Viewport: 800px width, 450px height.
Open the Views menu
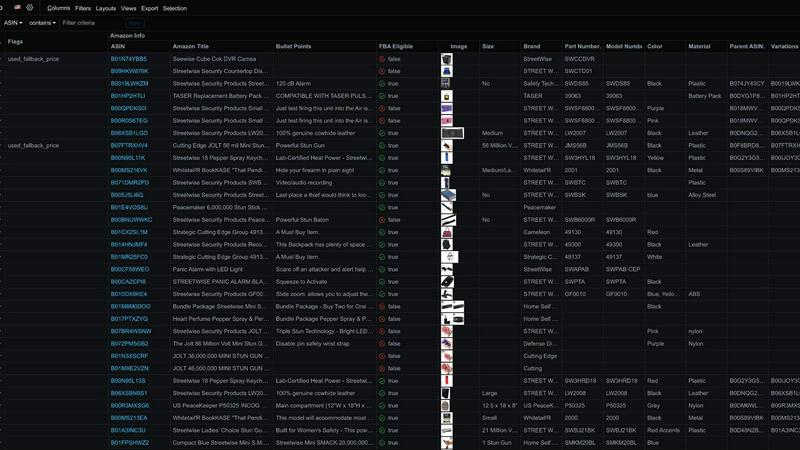[x=129, y=8]
